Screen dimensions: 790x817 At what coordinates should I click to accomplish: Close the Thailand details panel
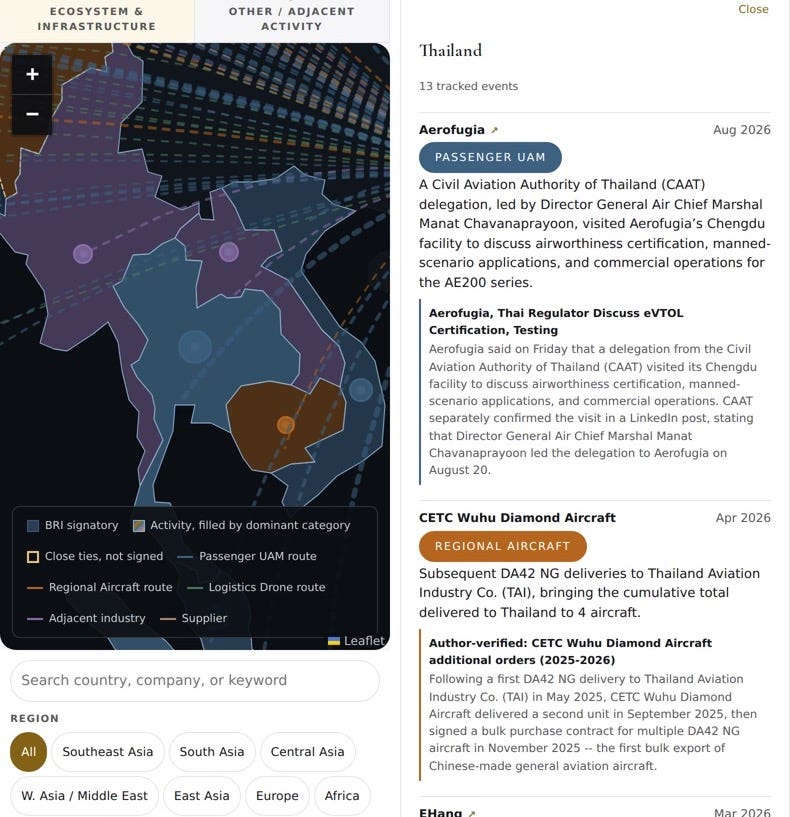point(753,9)
